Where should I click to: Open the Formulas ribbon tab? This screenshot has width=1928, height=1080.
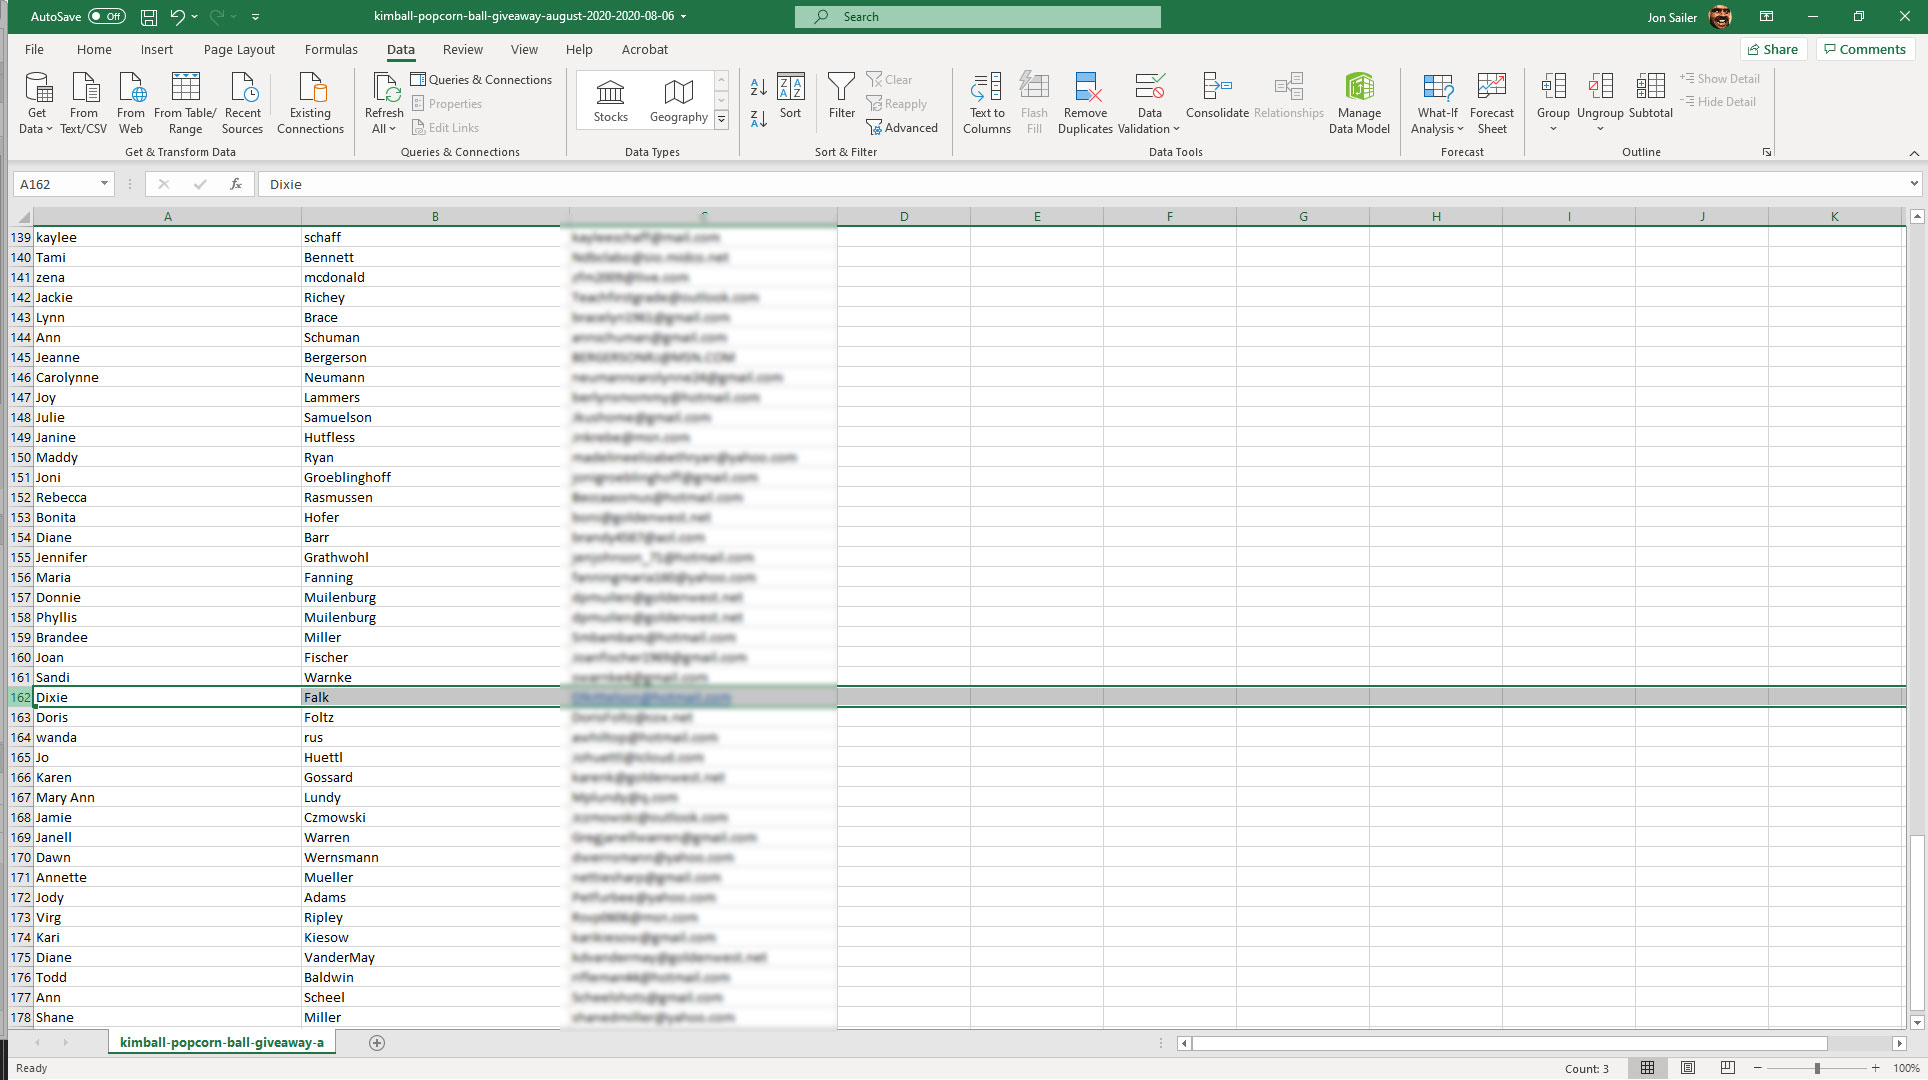point(331,49)
